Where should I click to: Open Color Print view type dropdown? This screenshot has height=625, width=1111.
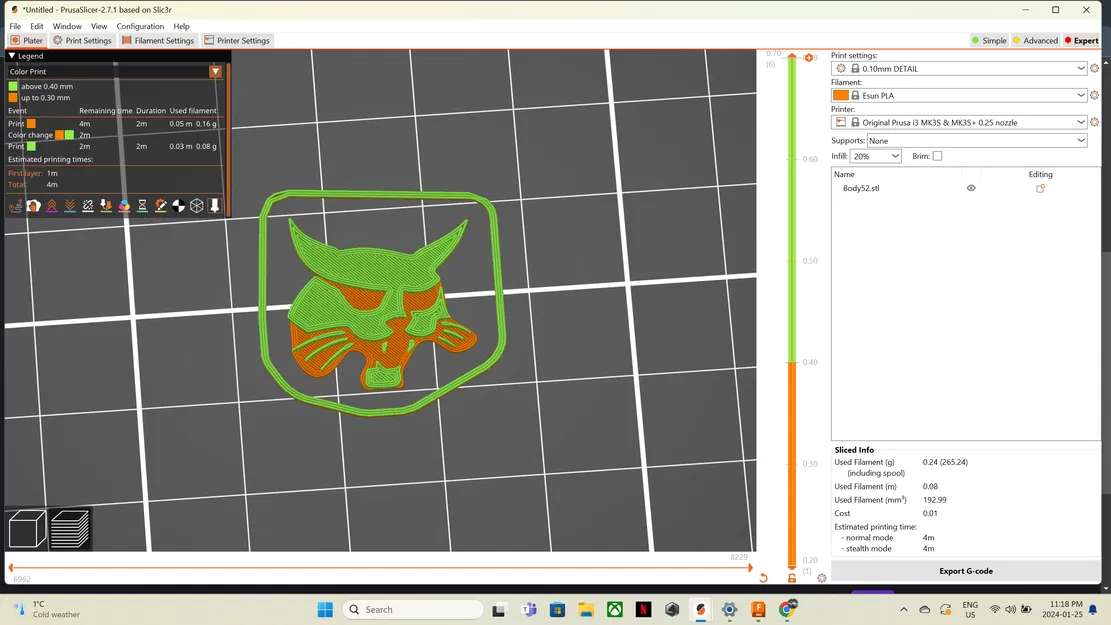[x=215, y=72]
